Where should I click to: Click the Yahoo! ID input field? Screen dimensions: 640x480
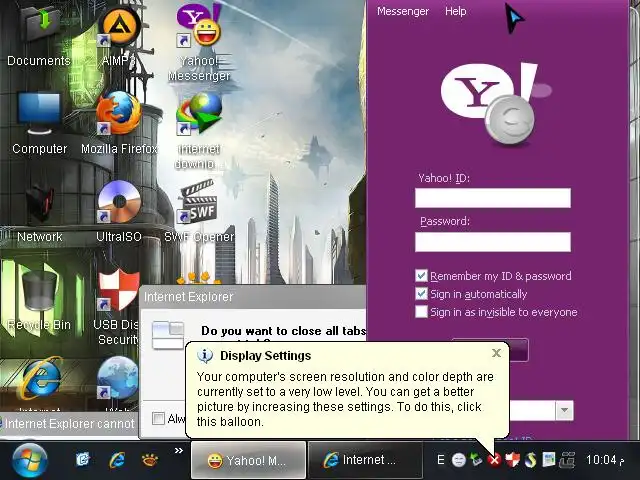point(493,198)
